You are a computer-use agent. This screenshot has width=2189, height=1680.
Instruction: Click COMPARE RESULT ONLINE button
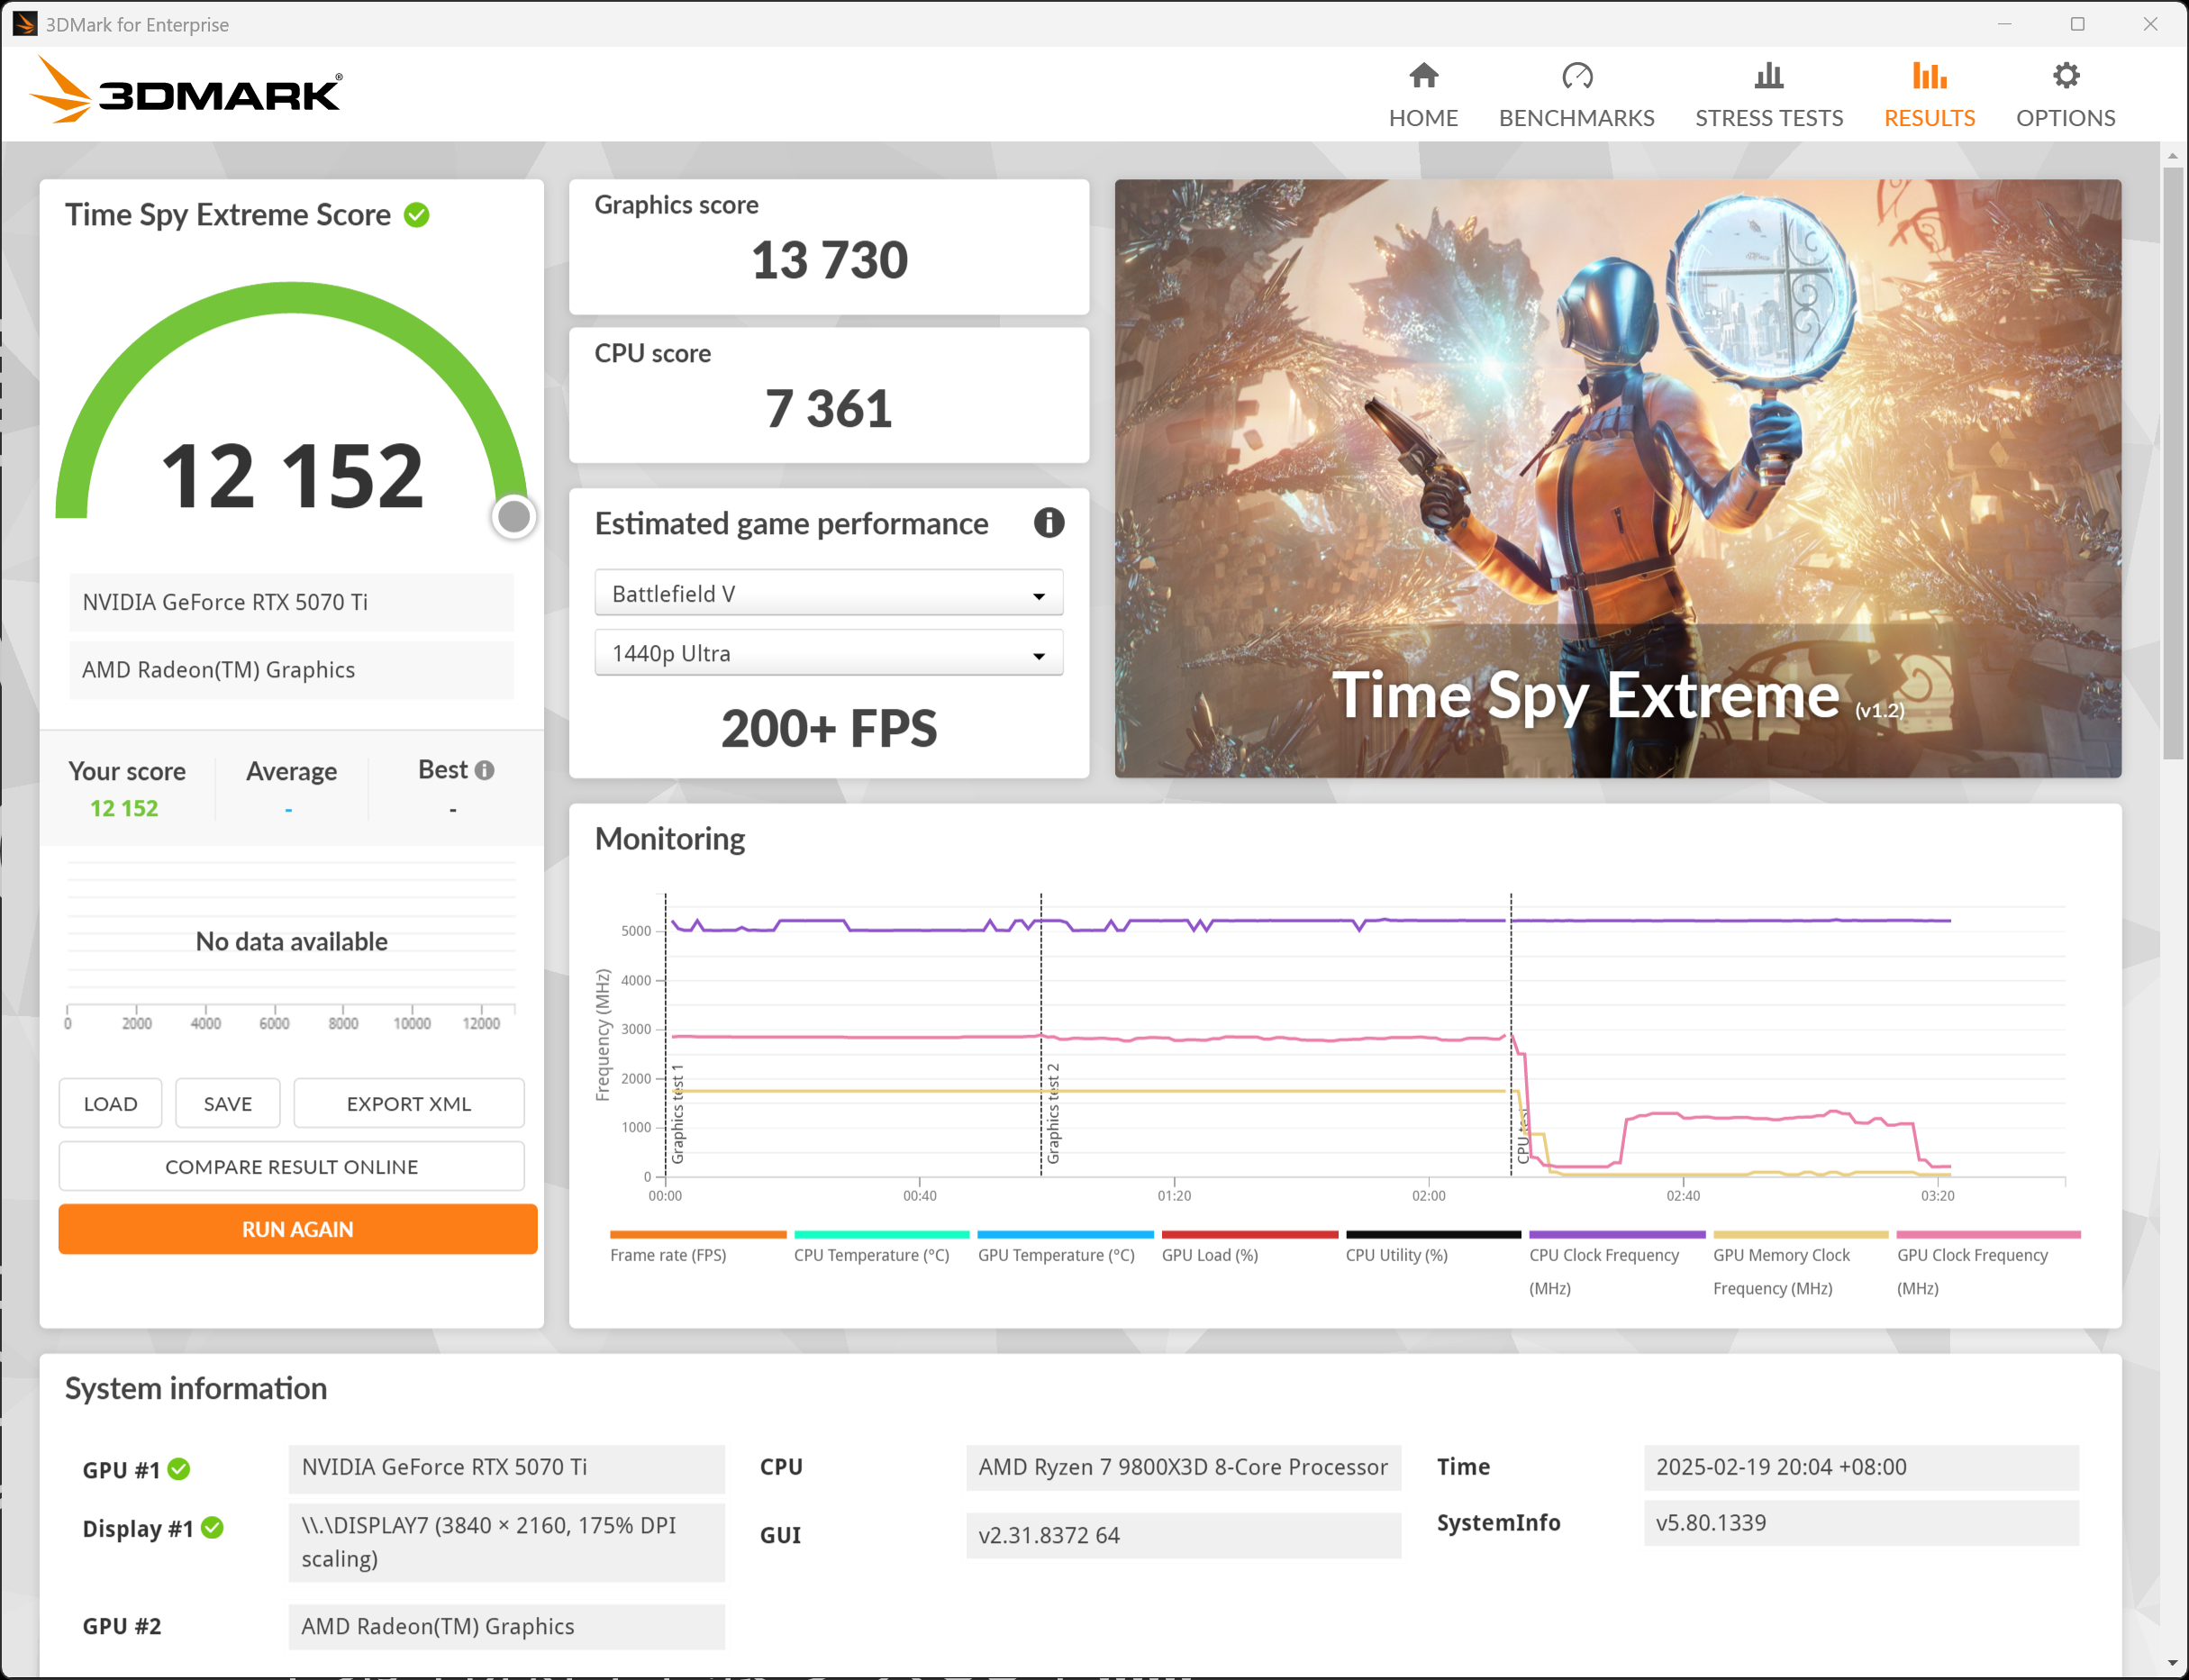pyautogui.click(x=291, y=1167)
